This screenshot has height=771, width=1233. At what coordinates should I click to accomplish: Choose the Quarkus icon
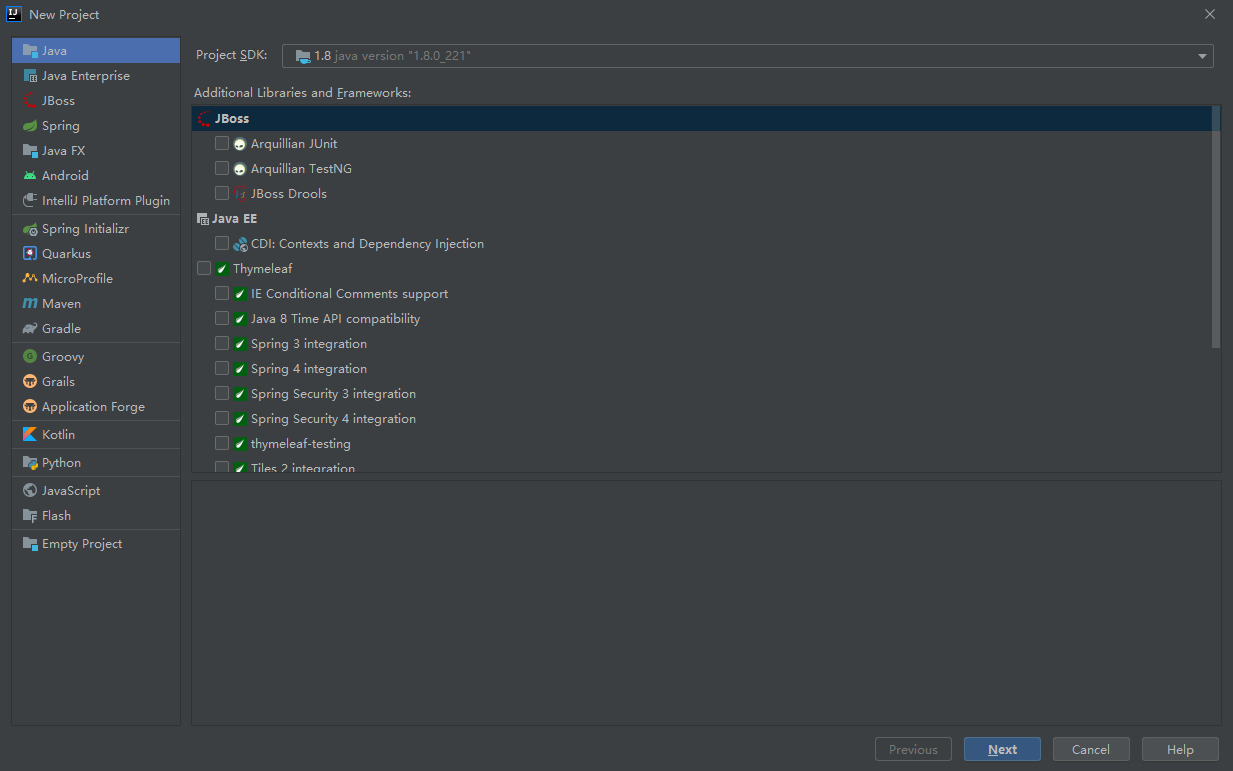point(30,254)
